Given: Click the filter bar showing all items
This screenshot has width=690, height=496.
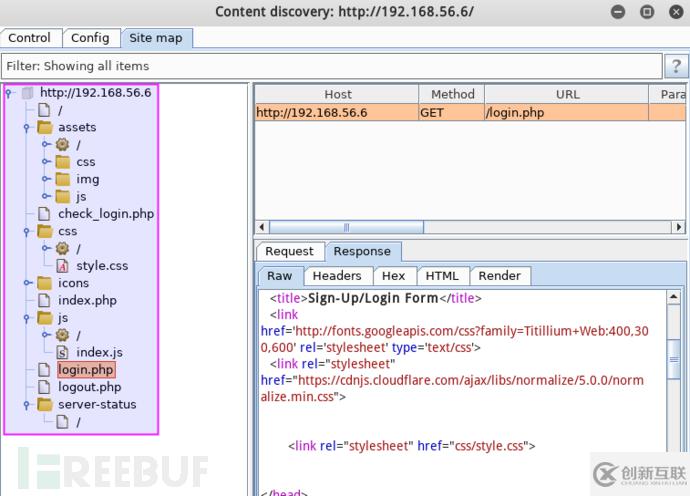Looking at the screenshot, I should pos(332,66).
